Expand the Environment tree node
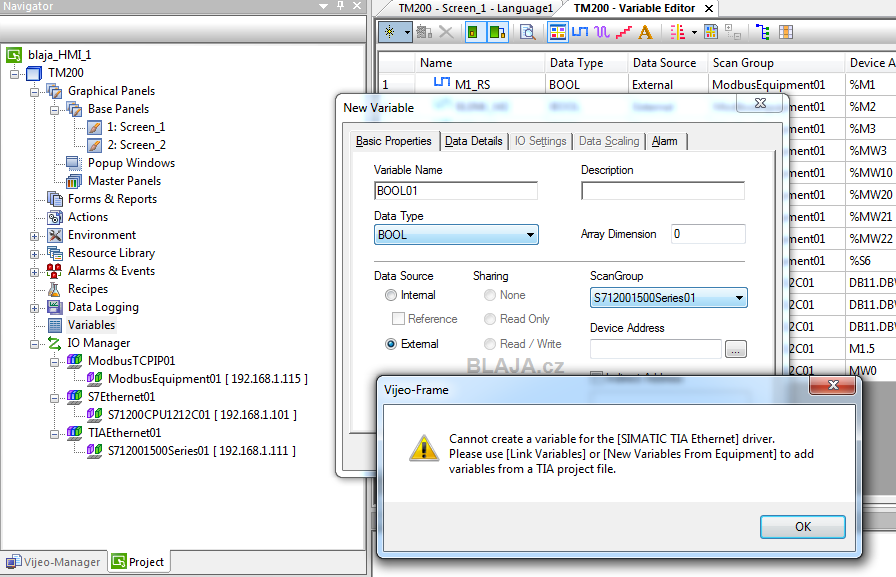The height and width of the screenshot is (577, 896). pos(34,236)
